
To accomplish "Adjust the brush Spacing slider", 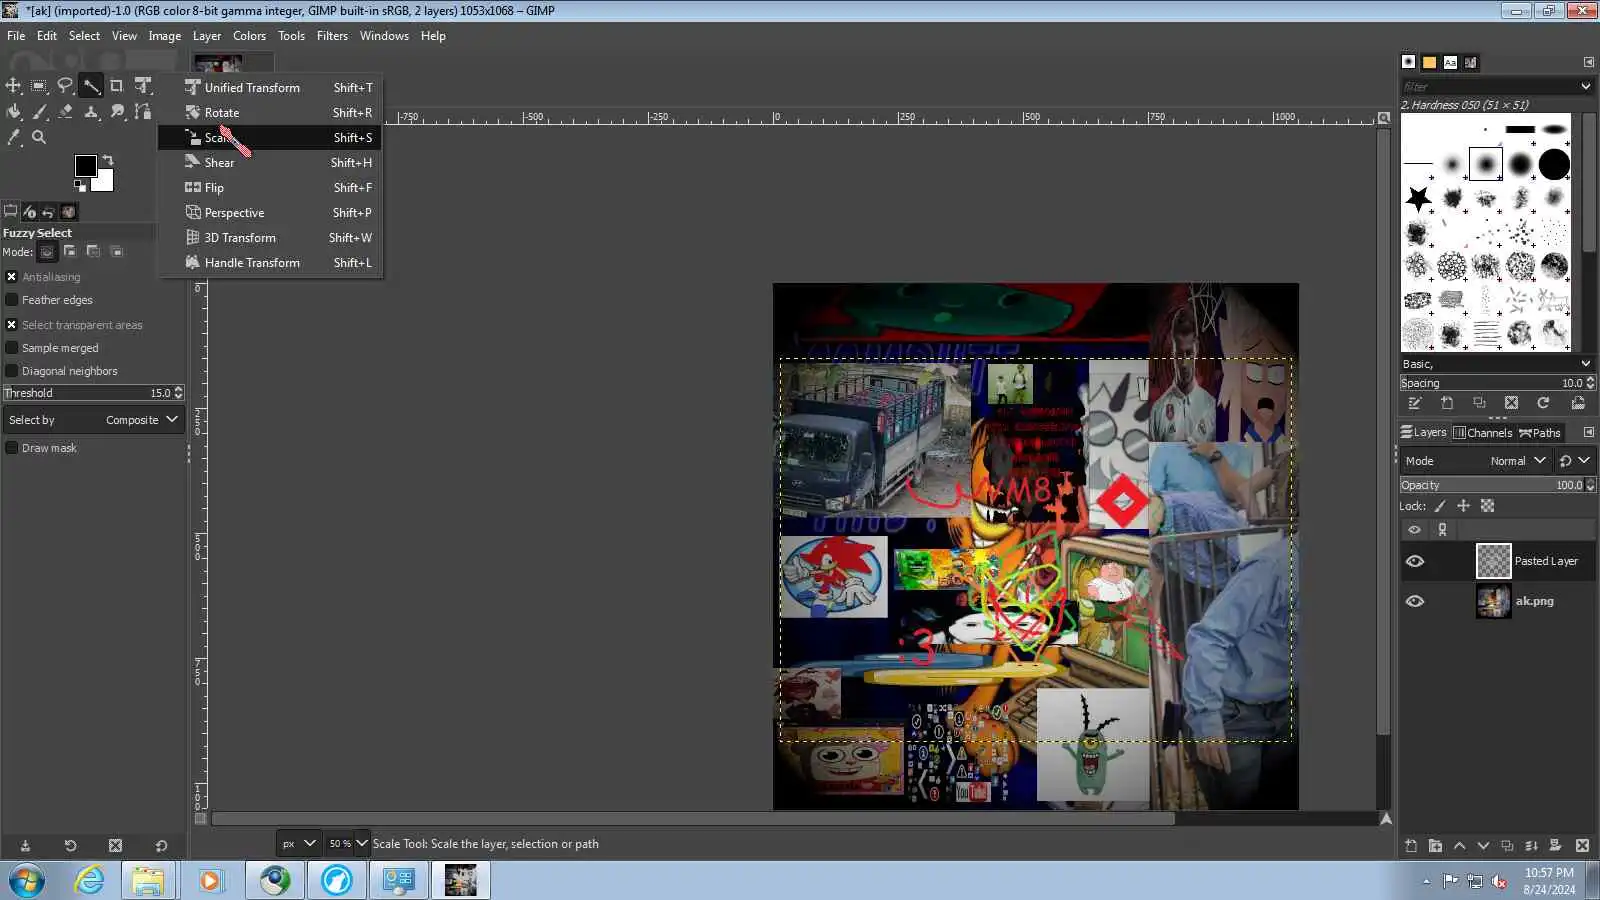I will click(1492, 383).
